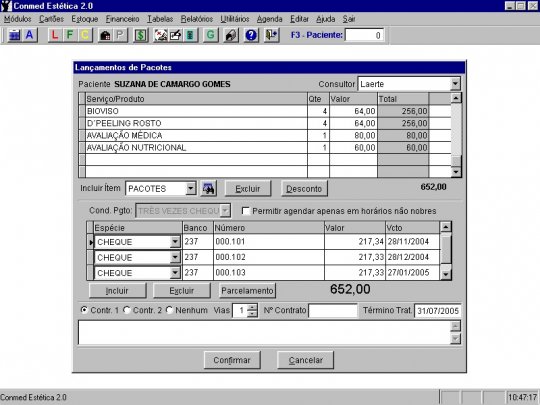
Task: Click the yellow letter C toolbar icon
Action: click(x=85, y=35)
